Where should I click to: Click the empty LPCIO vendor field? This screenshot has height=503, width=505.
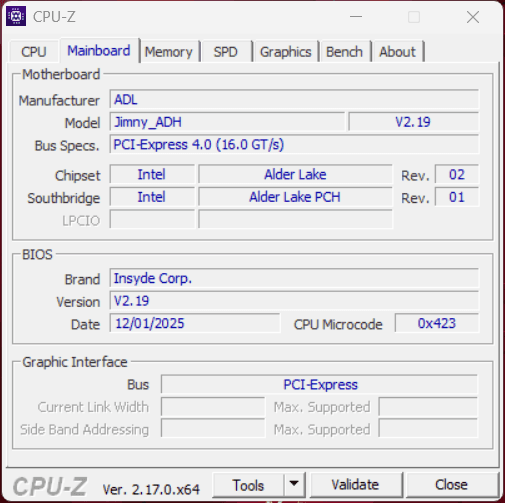tap(152, 219)
